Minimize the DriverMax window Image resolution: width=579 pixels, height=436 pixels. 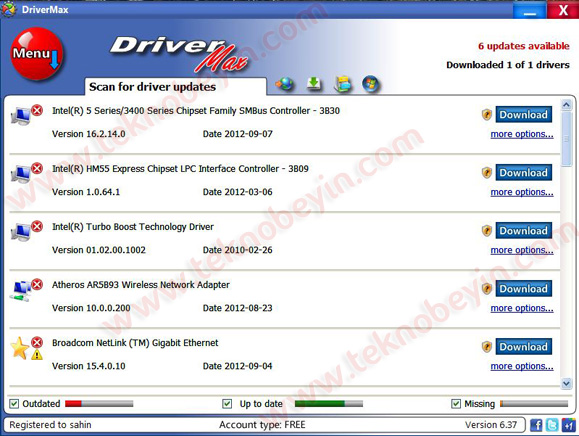(529, 10)
